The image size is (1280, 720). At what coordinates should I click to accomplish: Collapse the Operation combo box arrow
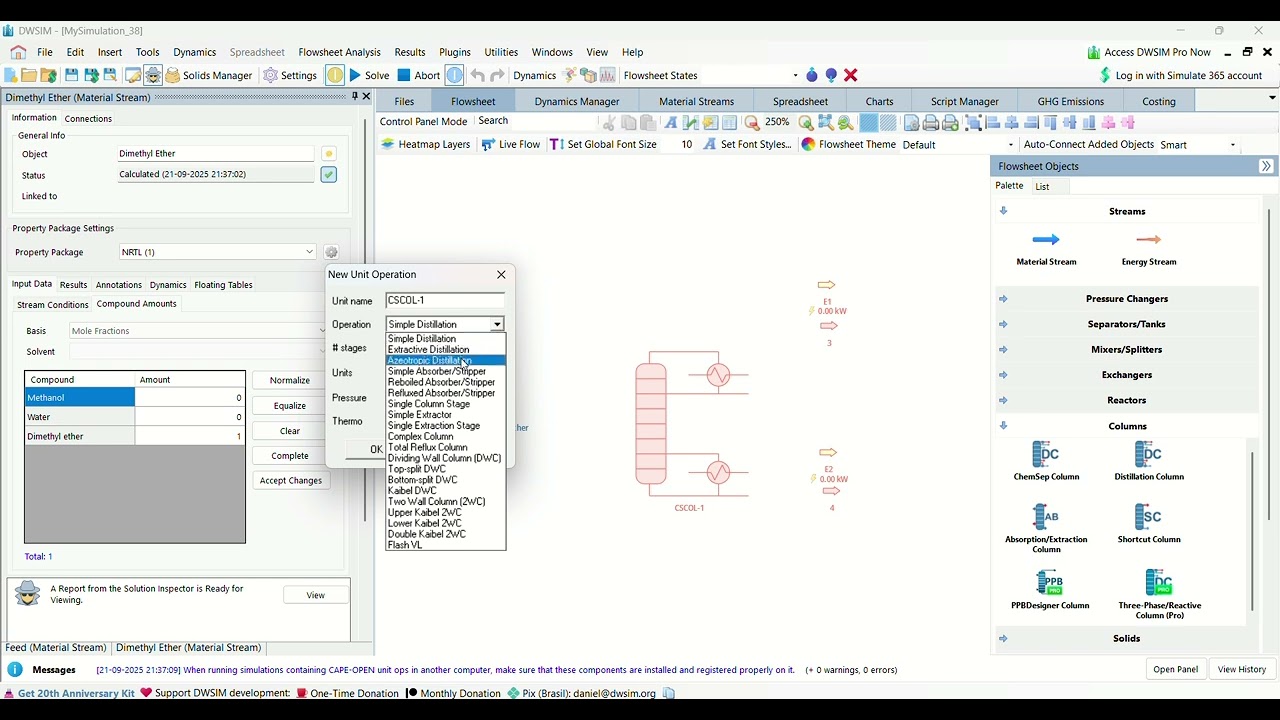point(497,325)
